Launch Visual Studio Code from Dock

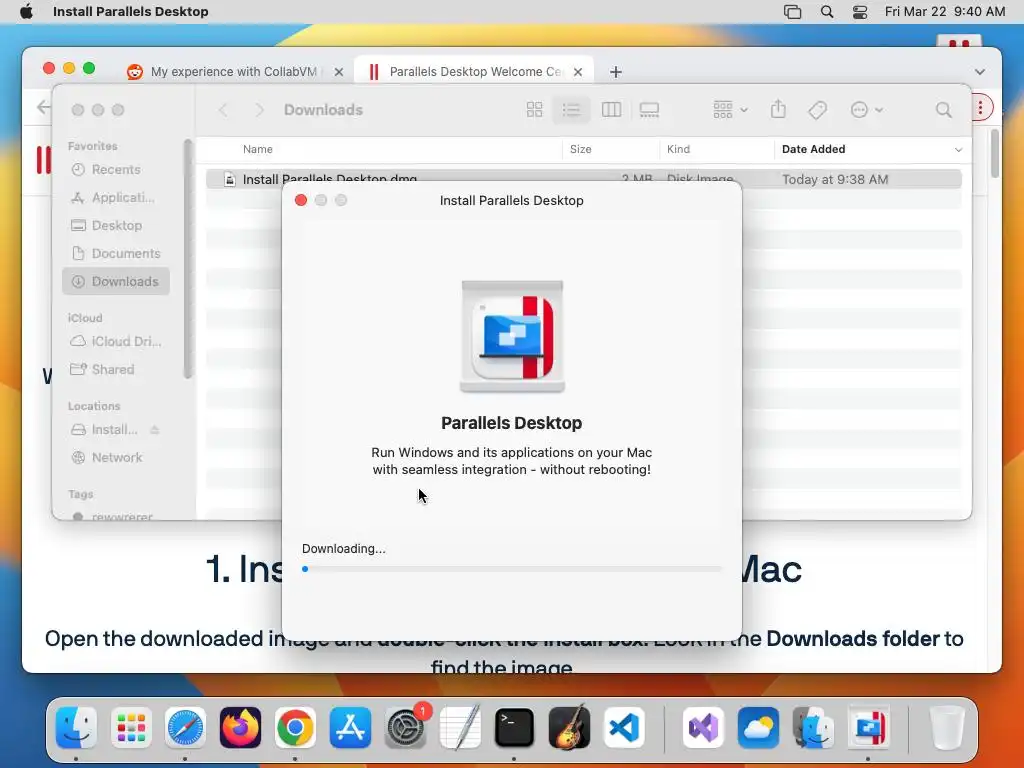click(624, 728)
